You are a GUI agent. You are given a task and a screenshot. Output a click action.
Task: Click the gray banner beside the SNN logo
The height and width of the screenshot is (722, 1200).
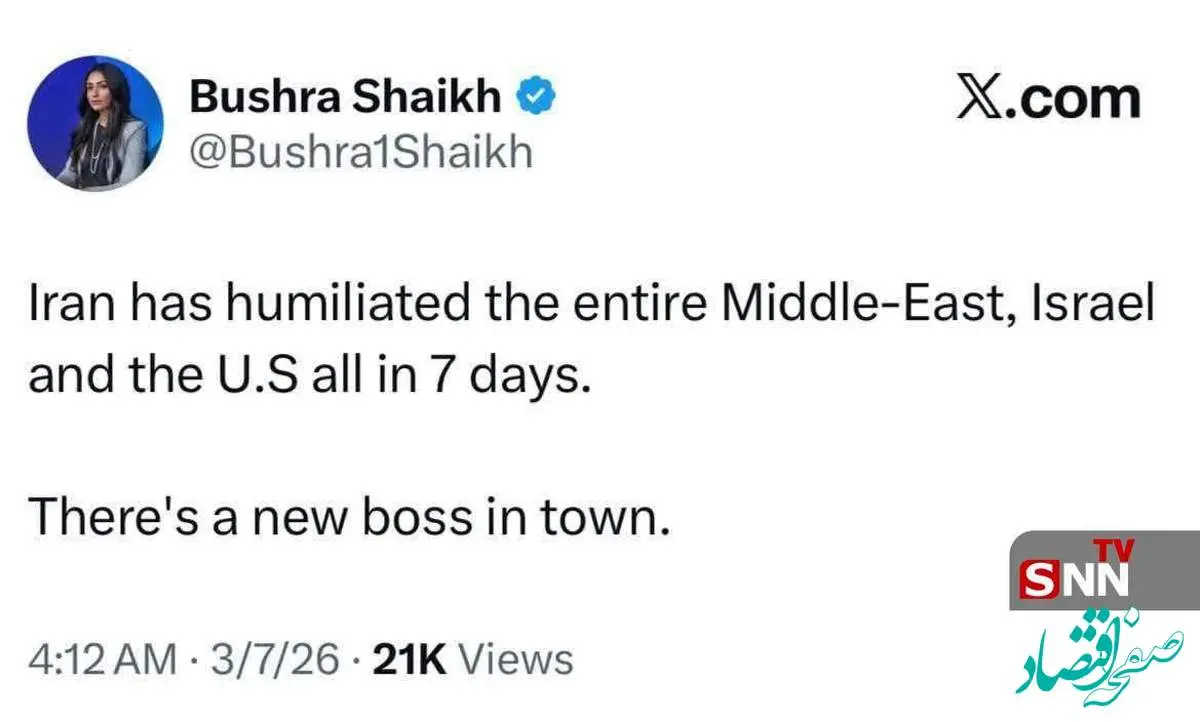pos(1170,570)
